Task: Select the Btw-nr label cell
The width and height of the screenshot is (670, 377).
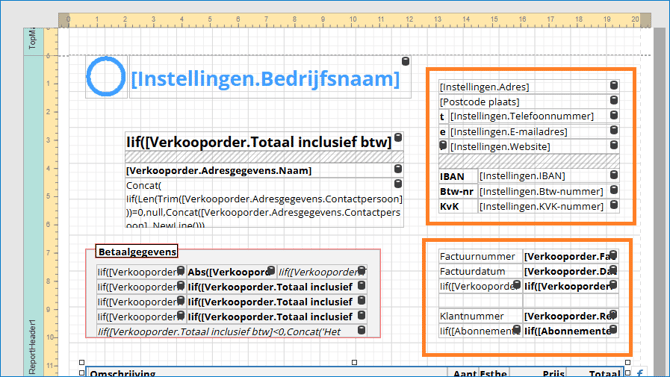Action: point(458,191)
